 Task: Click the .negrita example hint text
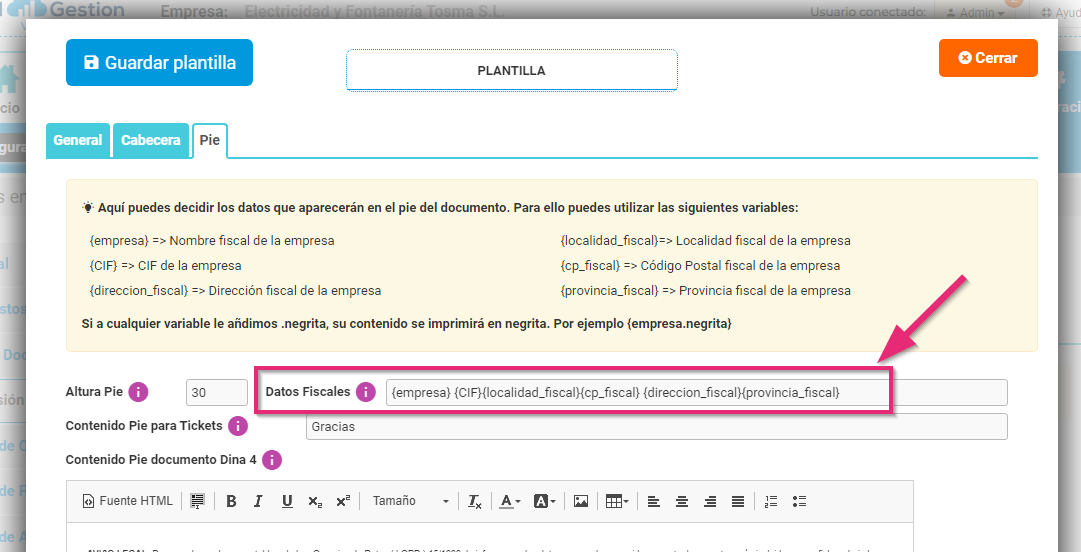point(407,323)
